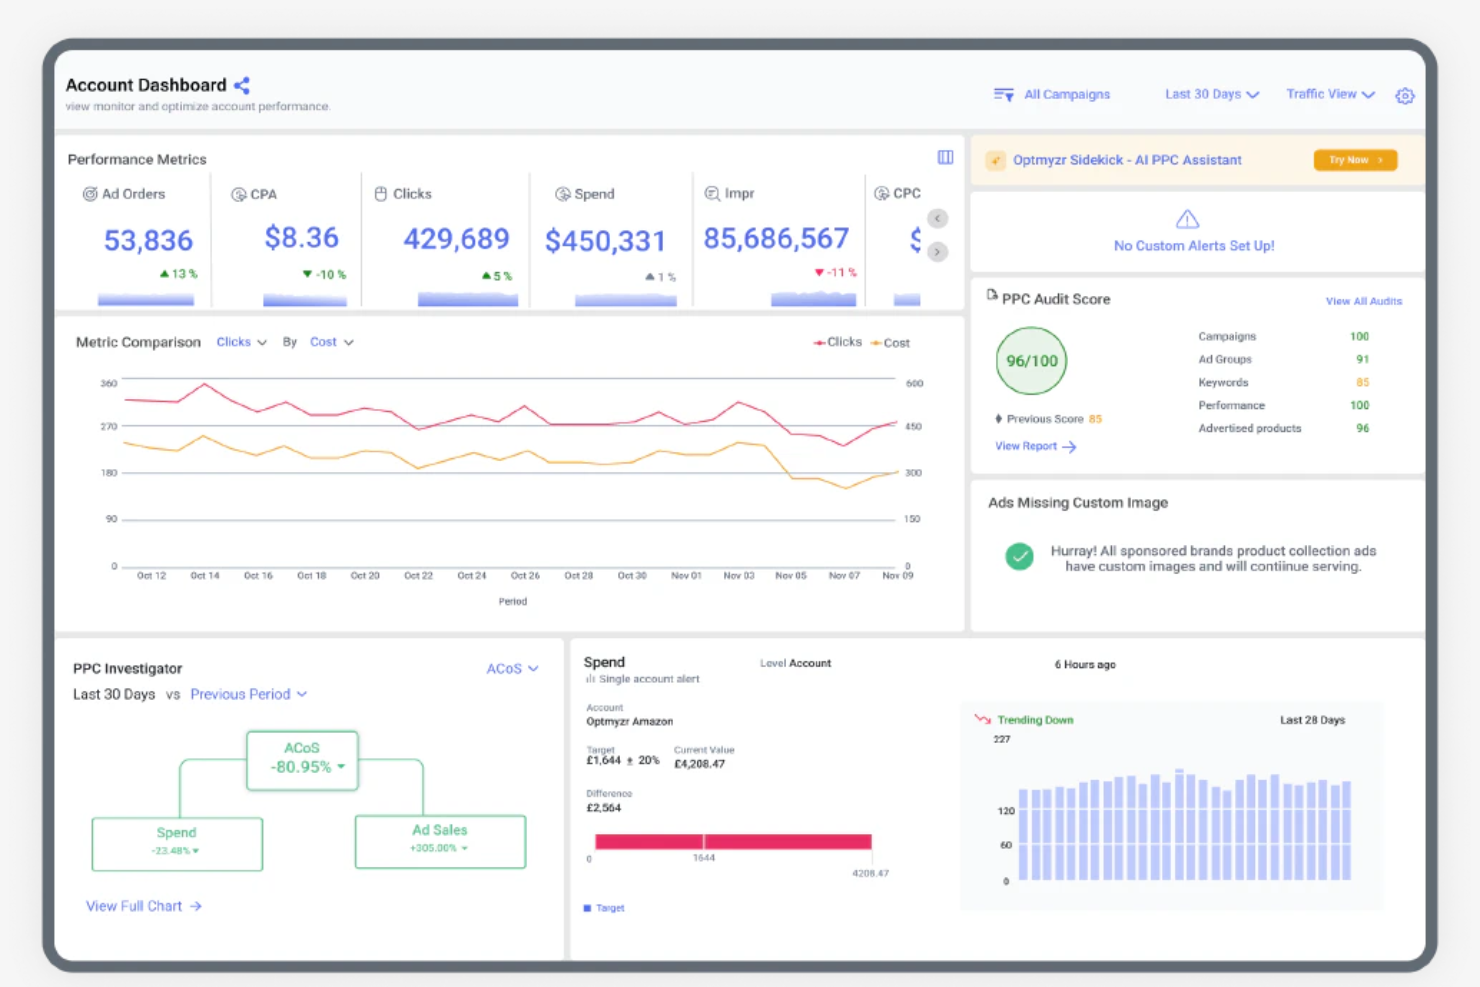Viewport: 1480px width, 987px height.
Task: Click the column layout icon near Performance Metrics
Action: coord(944,157)
